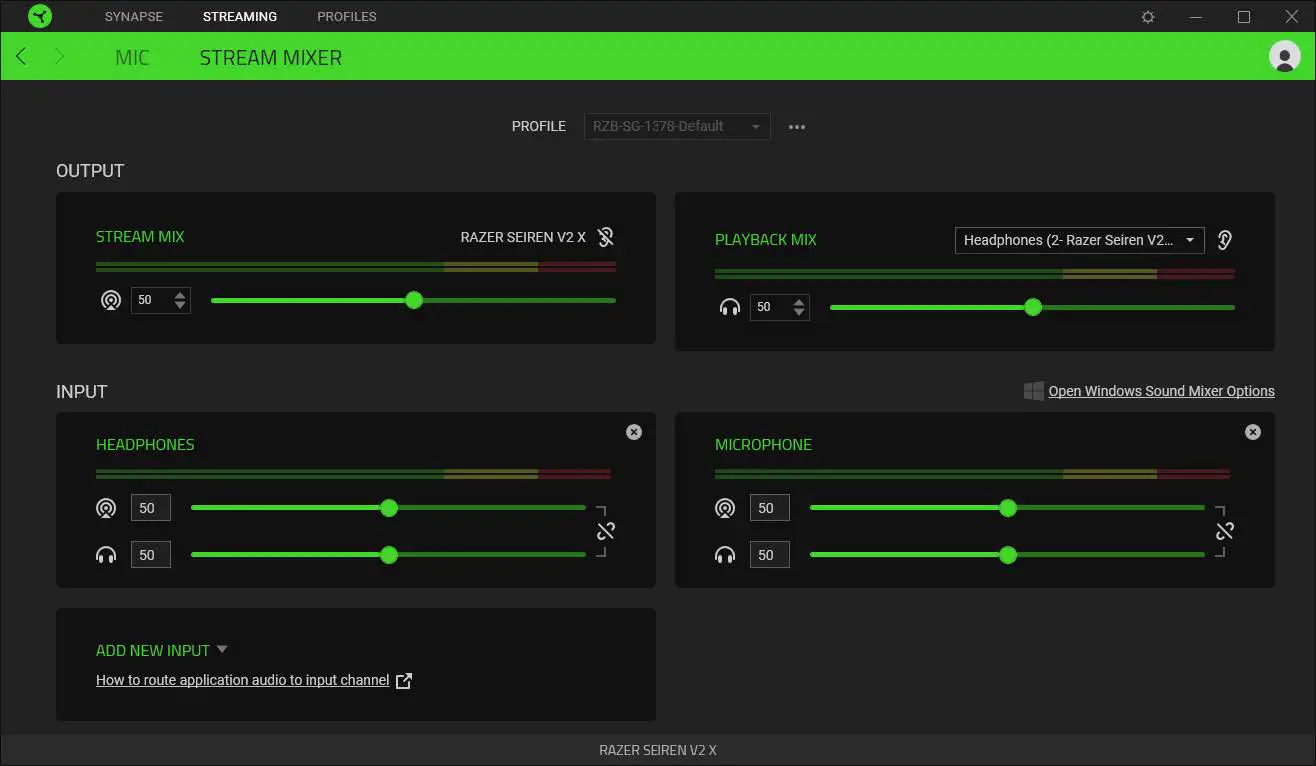Remove the Headphones input channel
Image resolution: width=1316 pixels, height=766 pixels.
point(634,432)
